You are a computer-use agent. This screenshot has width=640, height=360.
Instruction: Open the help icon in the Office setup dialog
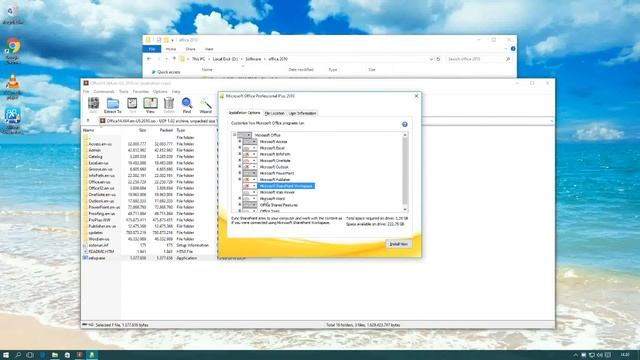coord(404,124)
